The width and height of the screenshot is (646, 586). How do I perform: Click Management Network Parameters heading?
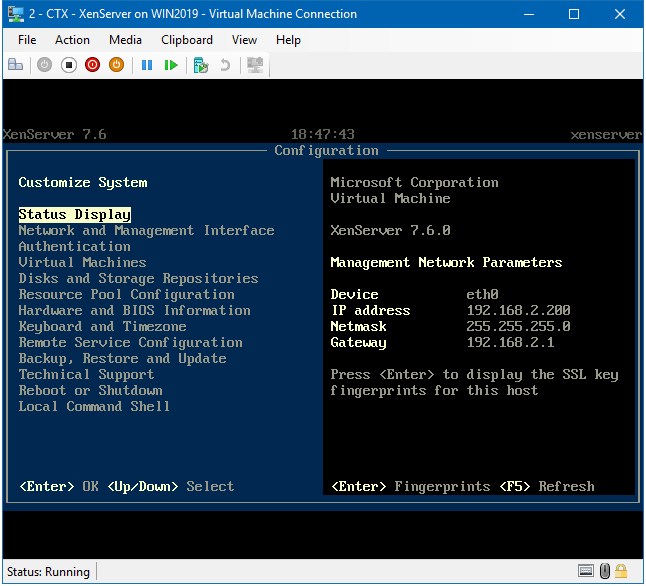(x=447, y=263)
